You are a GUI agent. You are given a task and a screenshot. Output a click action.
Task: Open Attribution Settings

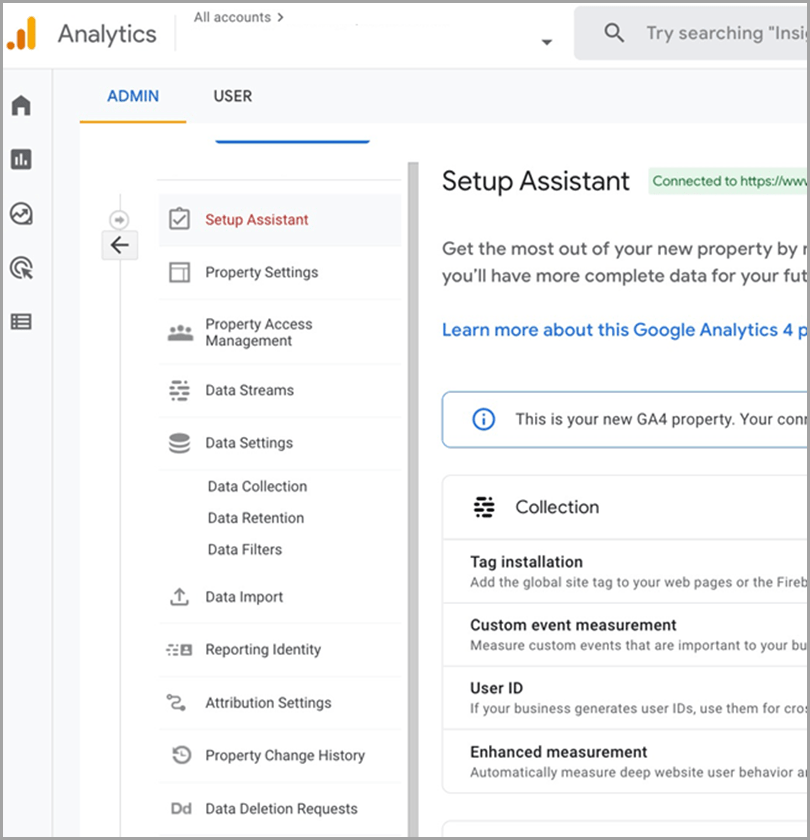click(x=280, y=702)
